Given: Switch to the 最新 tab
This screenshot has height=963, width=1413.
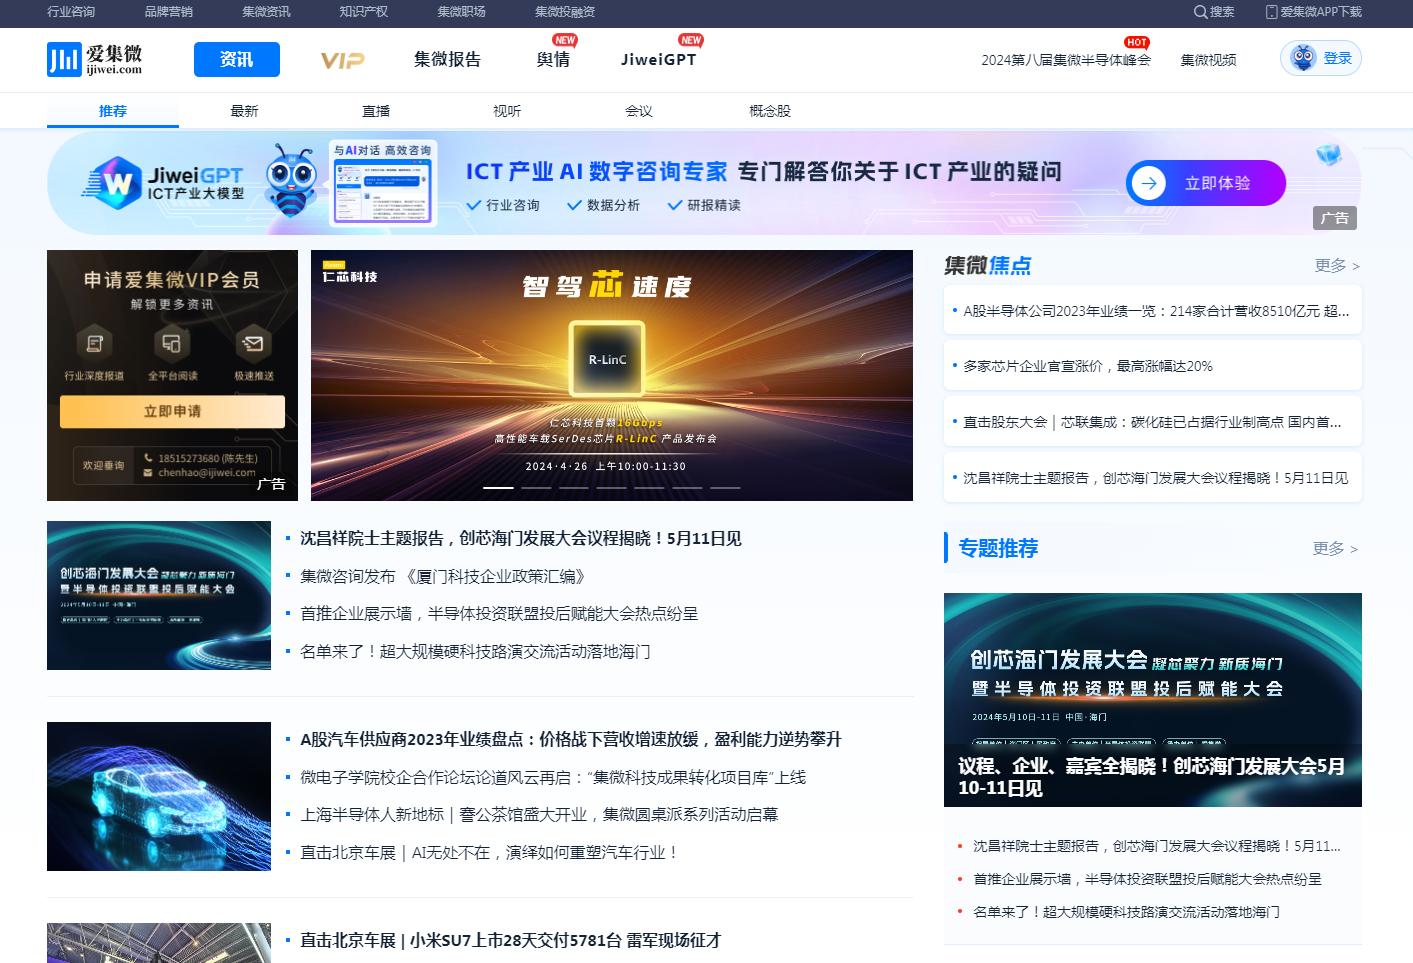Looking at the screenshot, I should click(x=244, y=111).
